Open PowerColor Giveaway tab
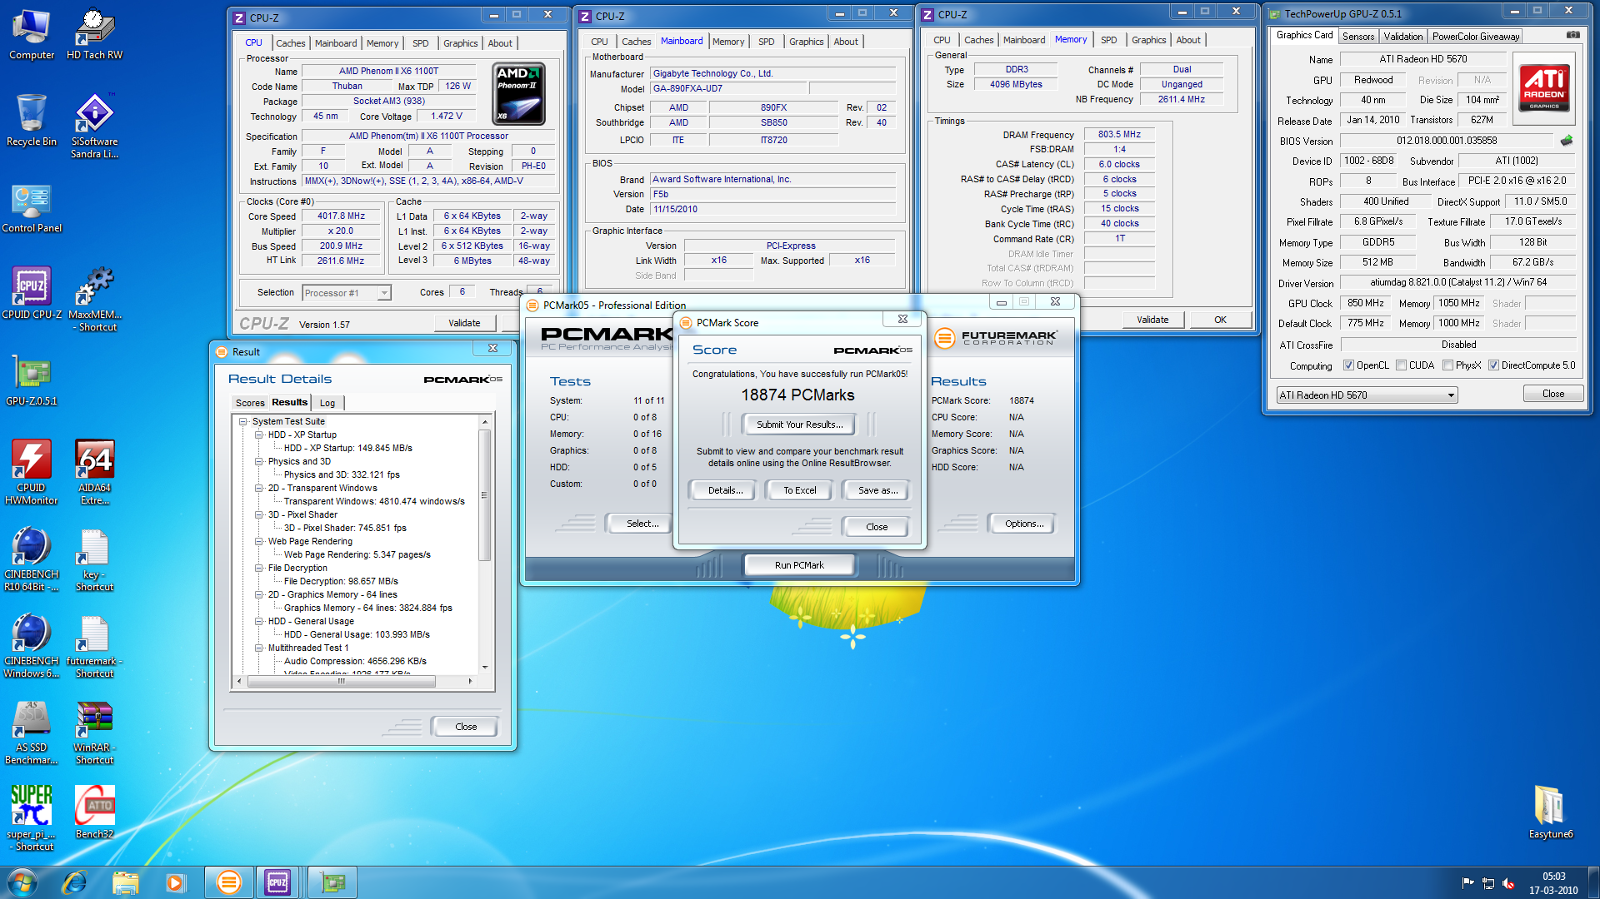This screenshot has width=1600, height=899. pyautogui.click(x=1475, y=36)
